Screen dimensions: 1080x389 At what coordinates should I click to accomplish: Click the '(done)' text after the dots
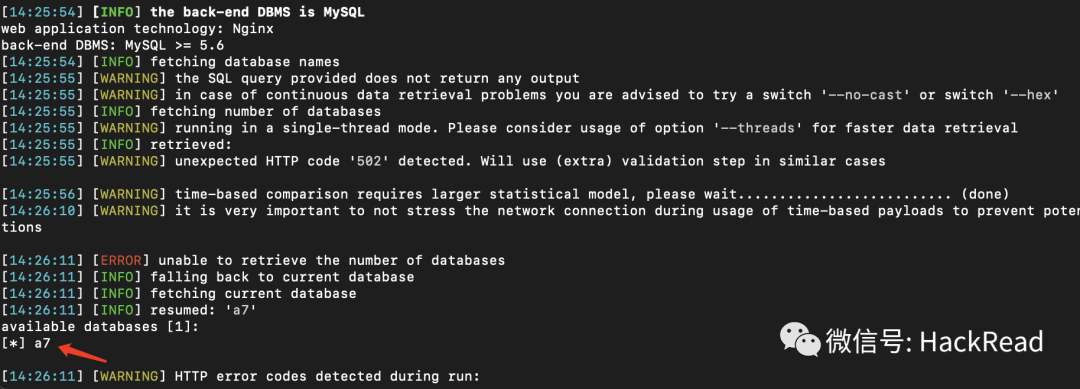point(985,194)
